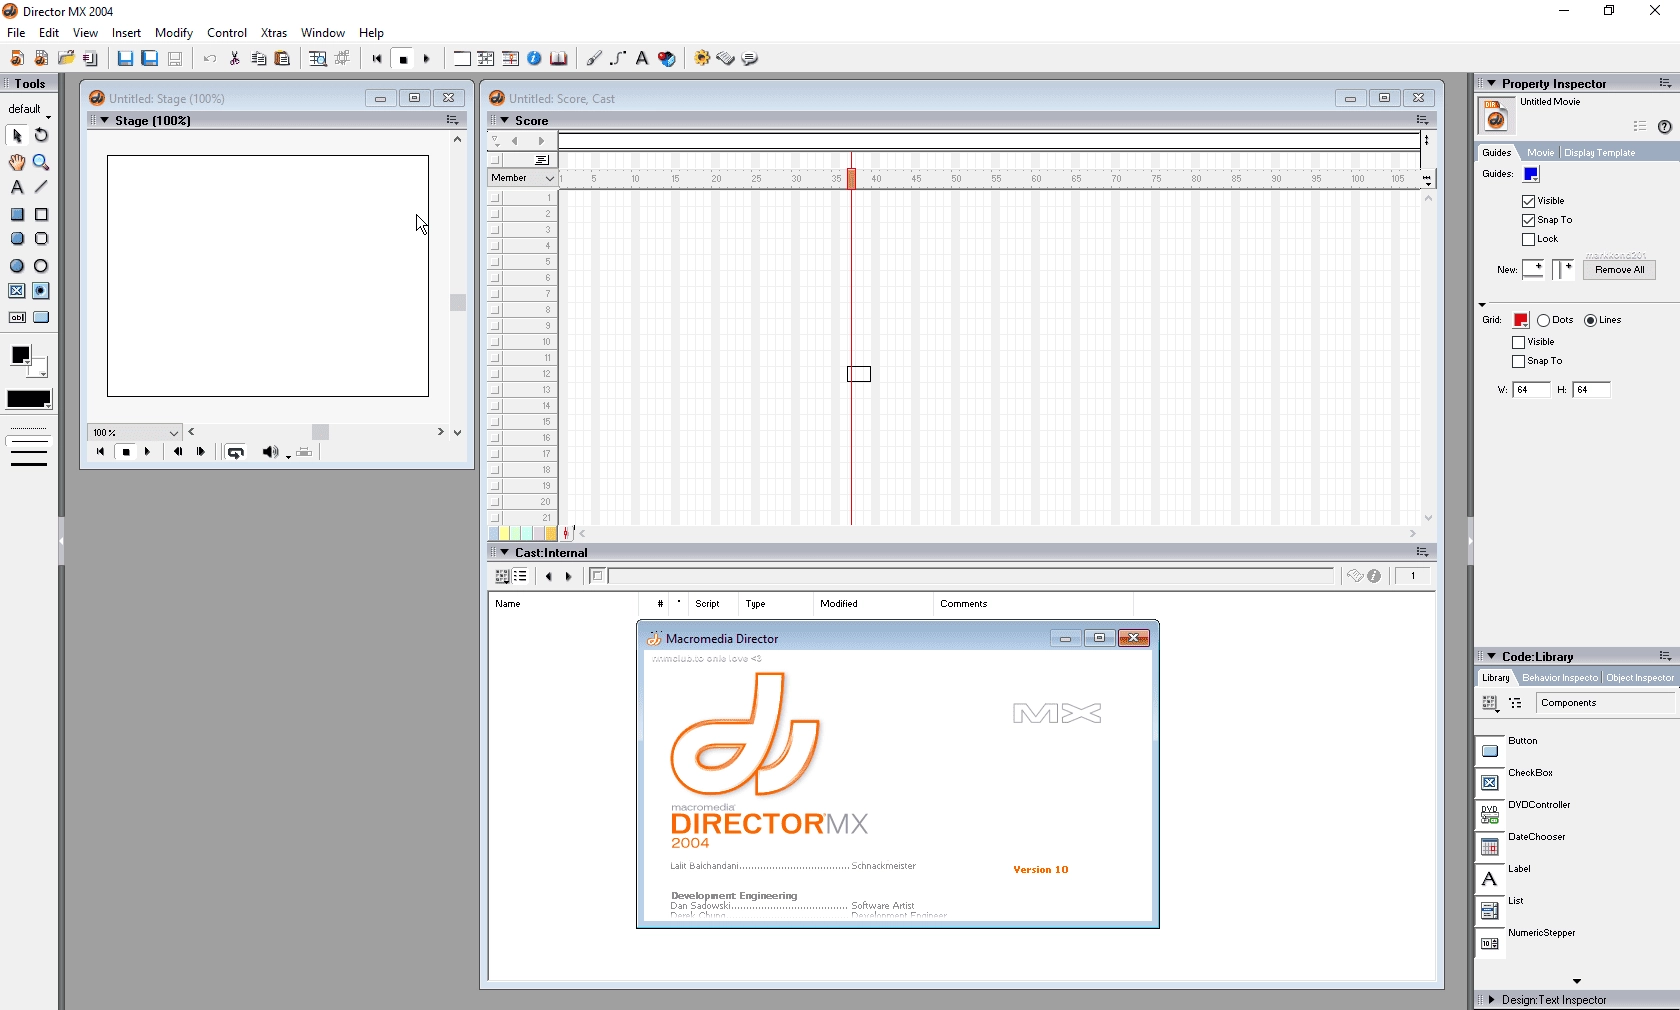The image size is (1680, 1010).
Task: Open the Member display dropdown in Score
Action: coord(522,178)
